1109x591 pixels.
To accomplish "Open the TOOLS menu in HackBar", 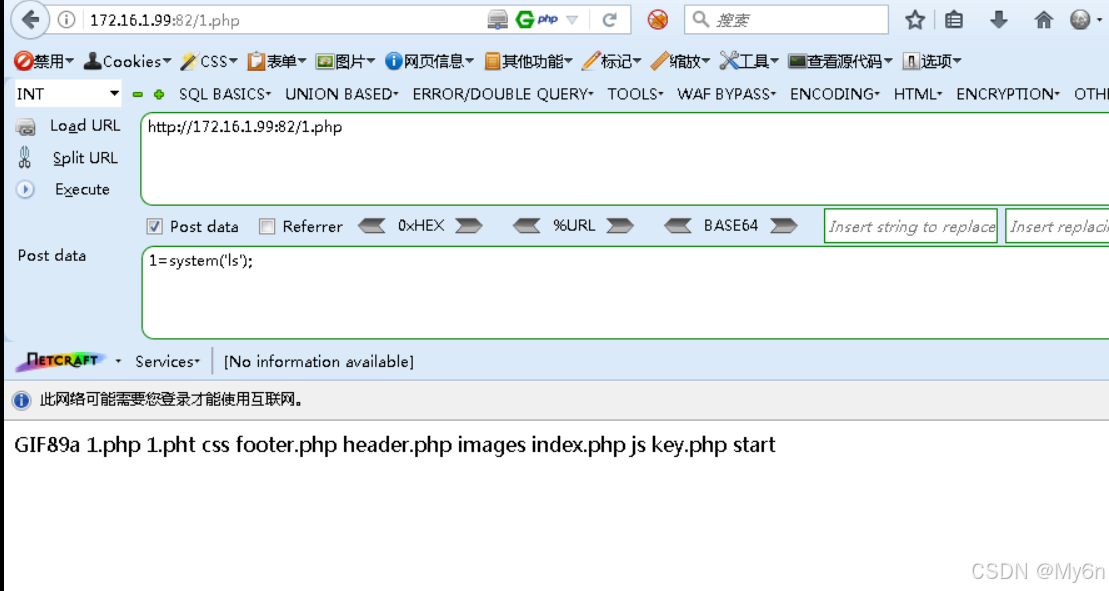I will pos(635,94).
